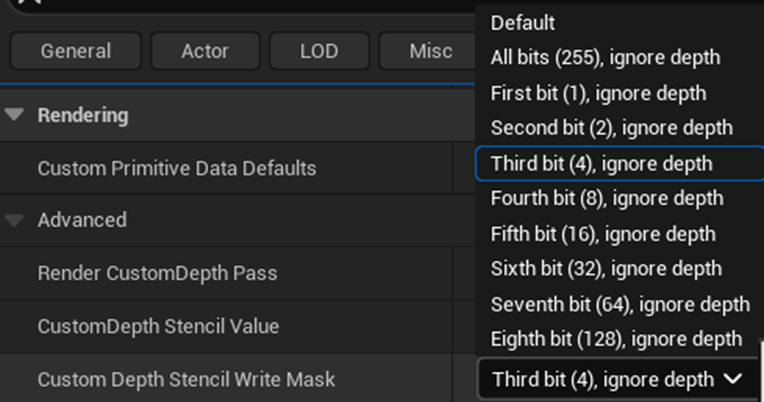Click the CustomDepth Stencil Value property label
The width and height of the screenshot is (764, 402).
[x=158, y=326]
